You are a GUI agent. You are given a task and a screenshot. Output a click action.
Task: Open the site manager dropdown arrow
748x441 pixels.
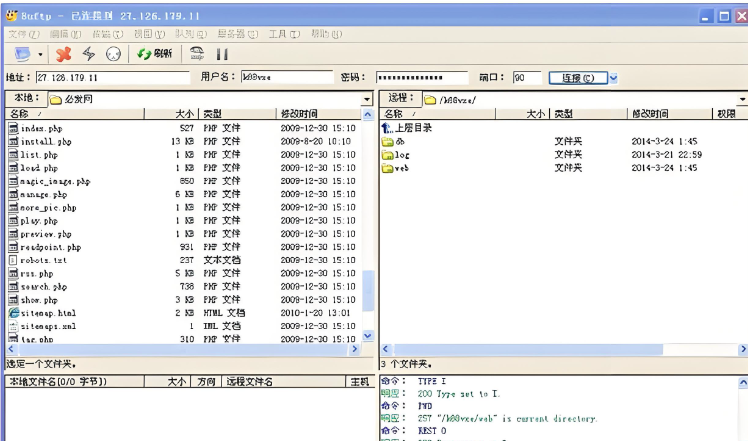40,55
